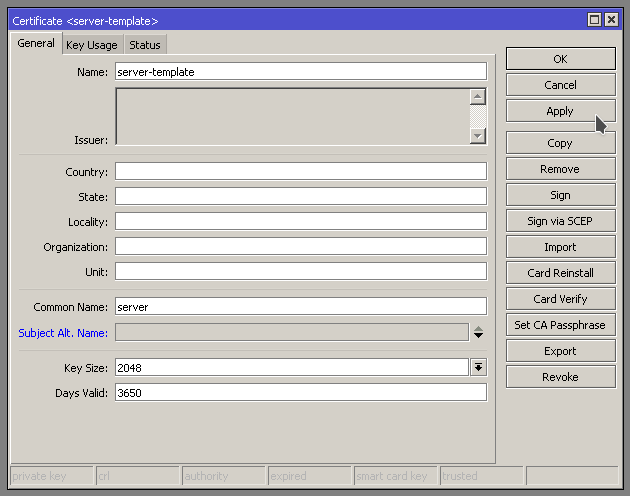
Task: Revoke the certificate
Action: 560,377
